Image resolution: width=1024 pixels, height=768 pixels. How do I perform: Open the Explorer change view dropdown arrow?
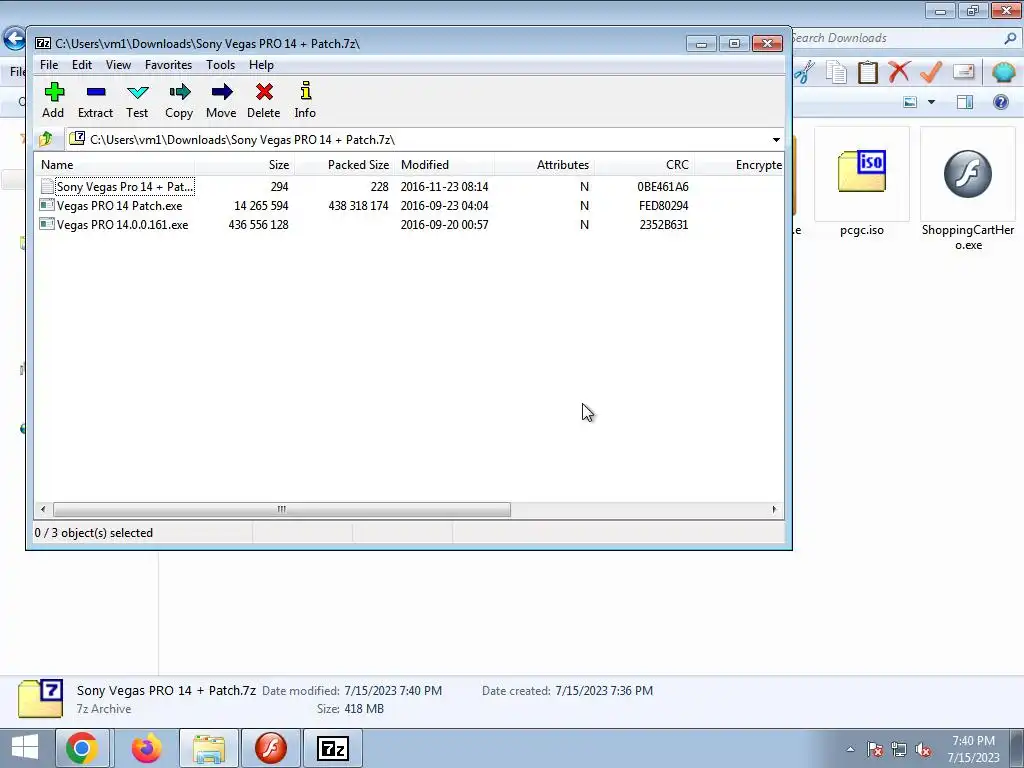pos(931,102)
